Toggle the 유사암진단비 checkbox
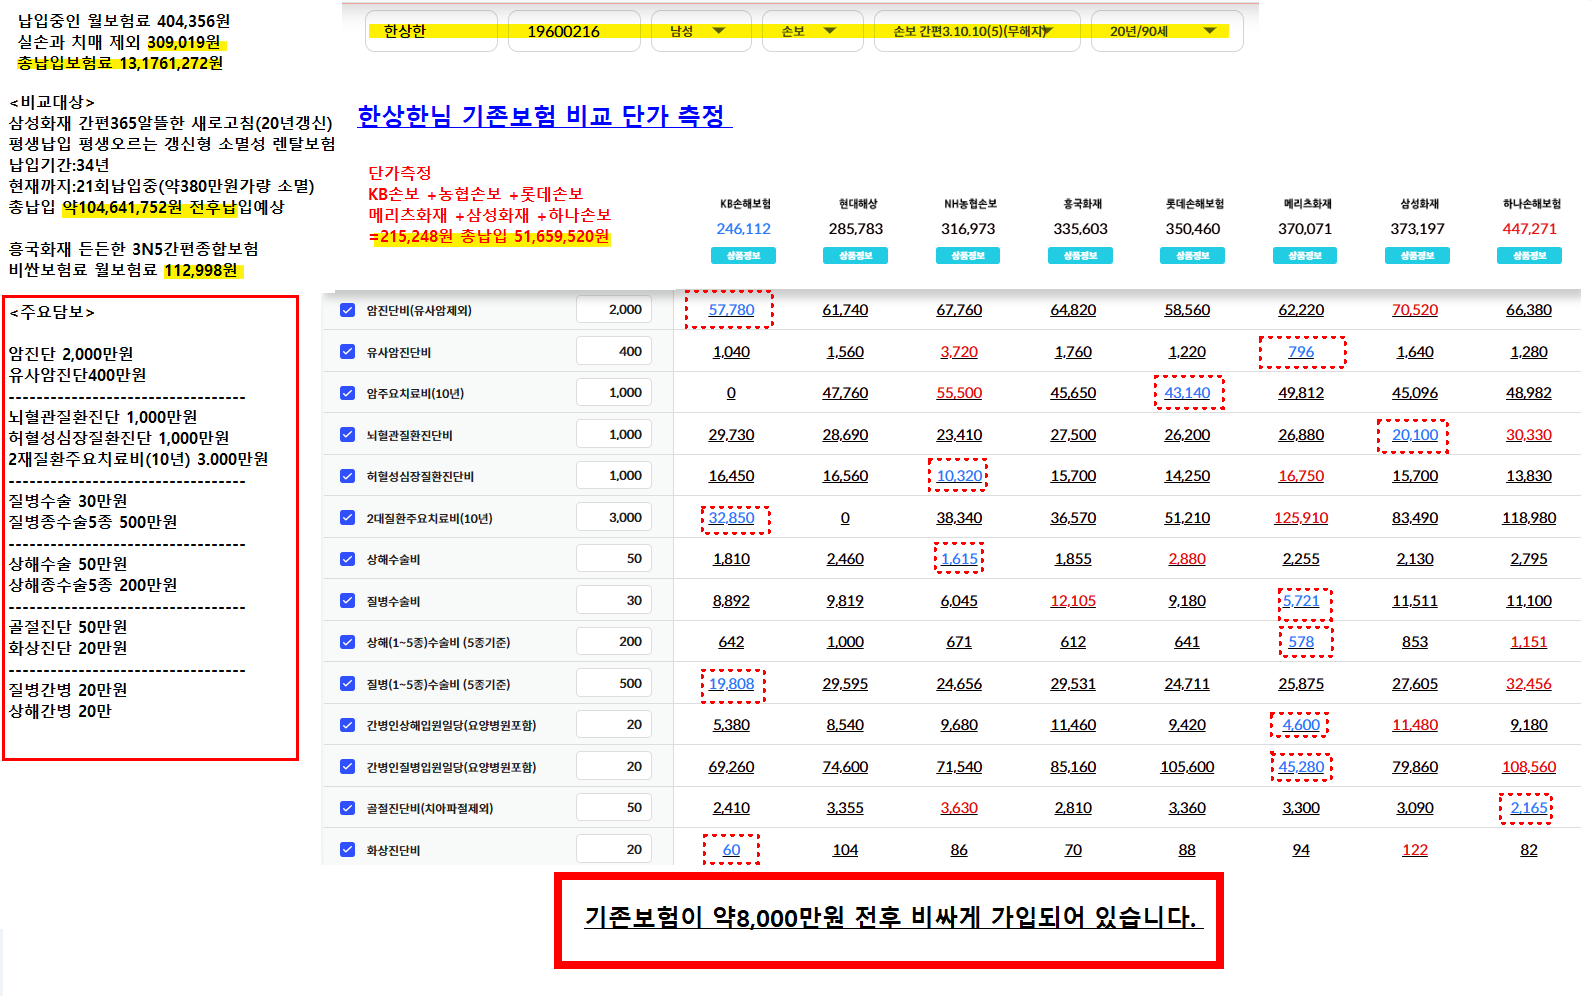This screenshot has width=1592, height=996. tap(347, 352)
